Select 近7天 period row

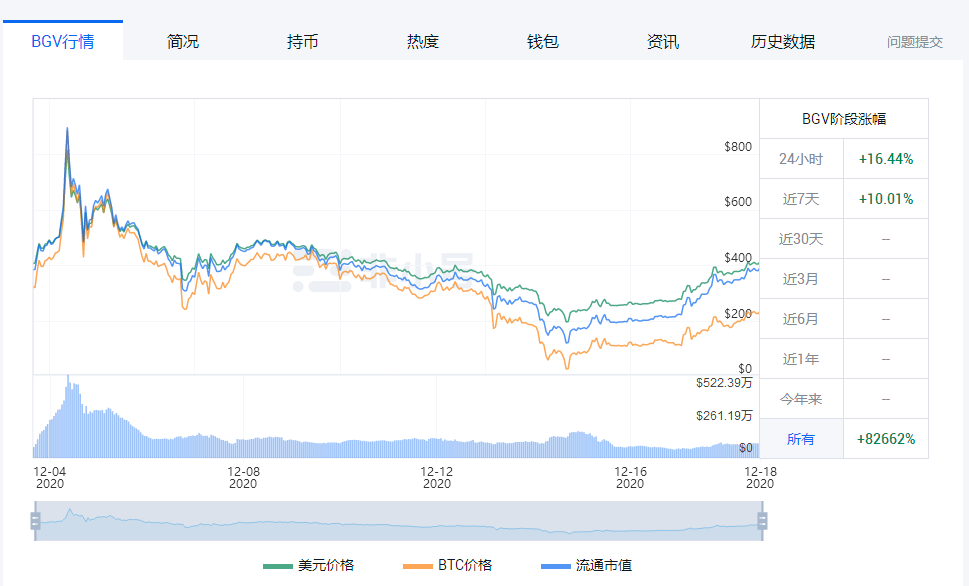pyautogui.click(x=844, y=199)
